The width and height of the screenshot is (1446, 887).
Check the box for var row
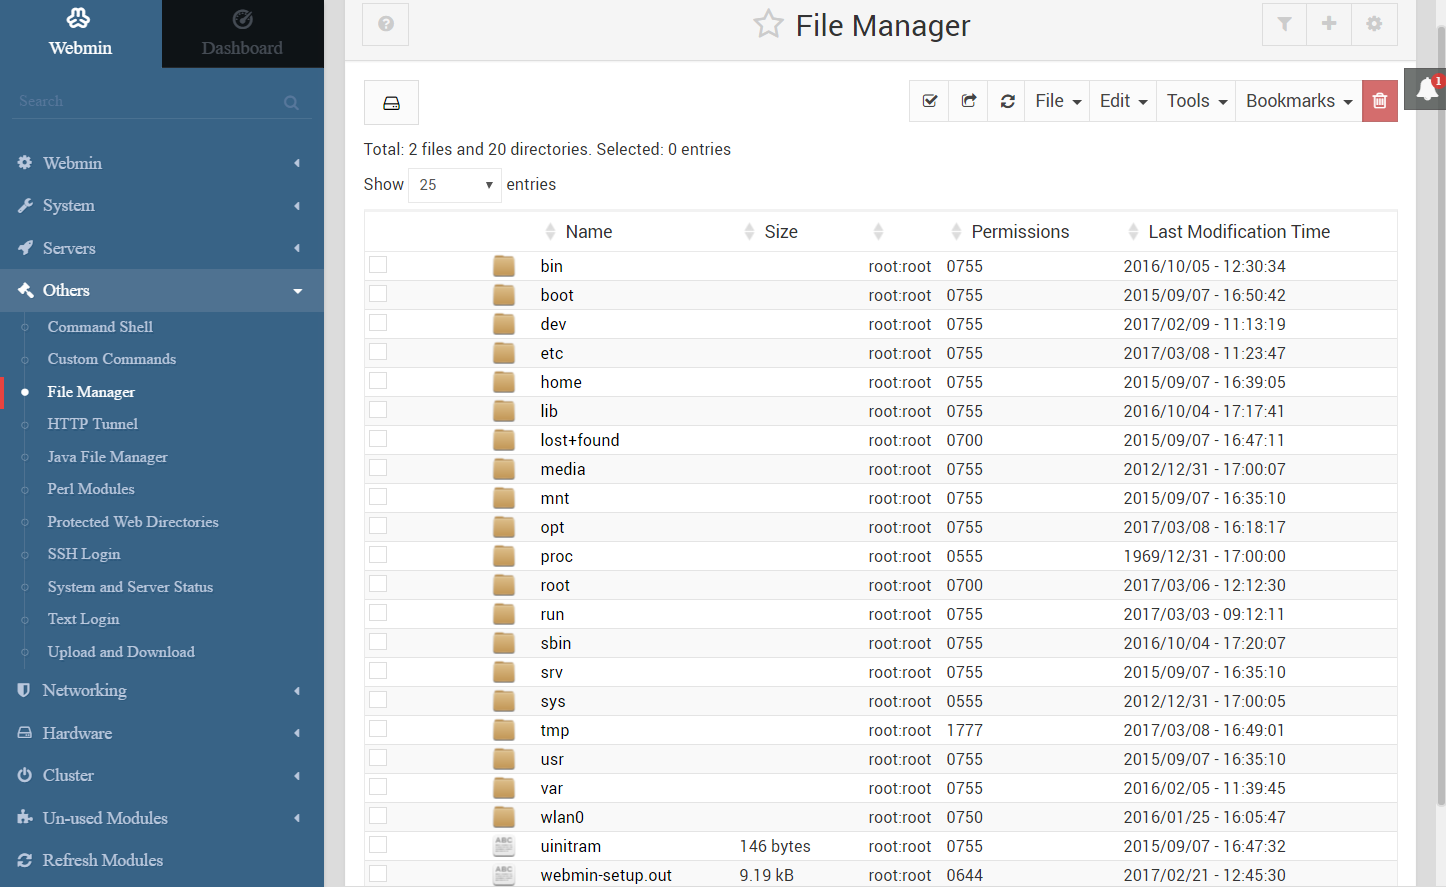click(378, 786)
